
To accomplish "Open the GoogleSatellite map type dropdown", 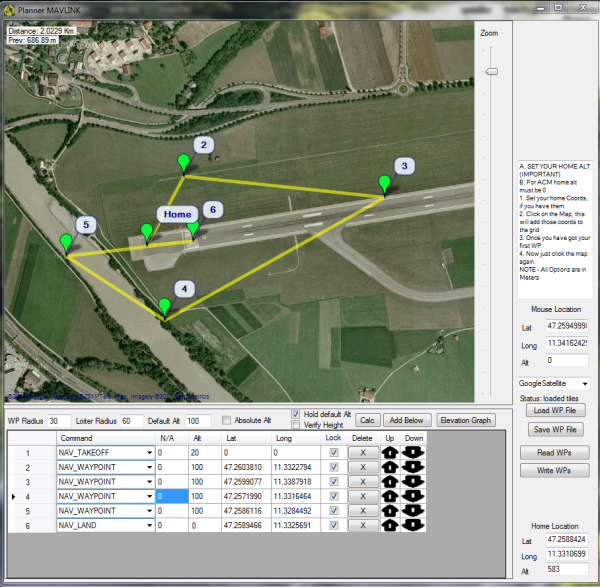I will coord(554,383).
